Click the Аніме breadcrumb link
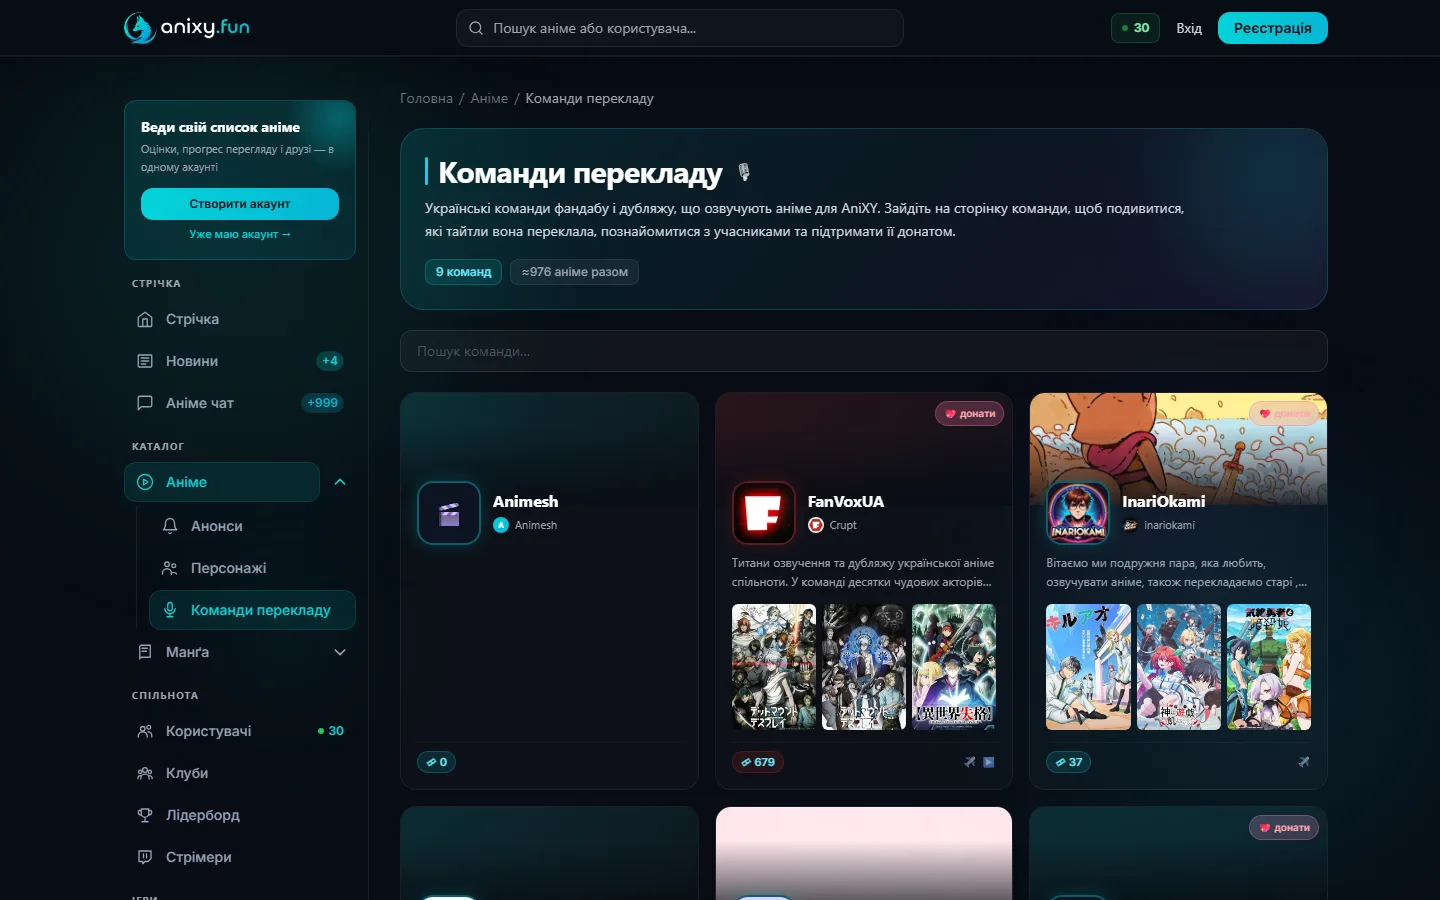Image resolution: width=1440 pixels, height=900 pixels. (x=489, y=98)
